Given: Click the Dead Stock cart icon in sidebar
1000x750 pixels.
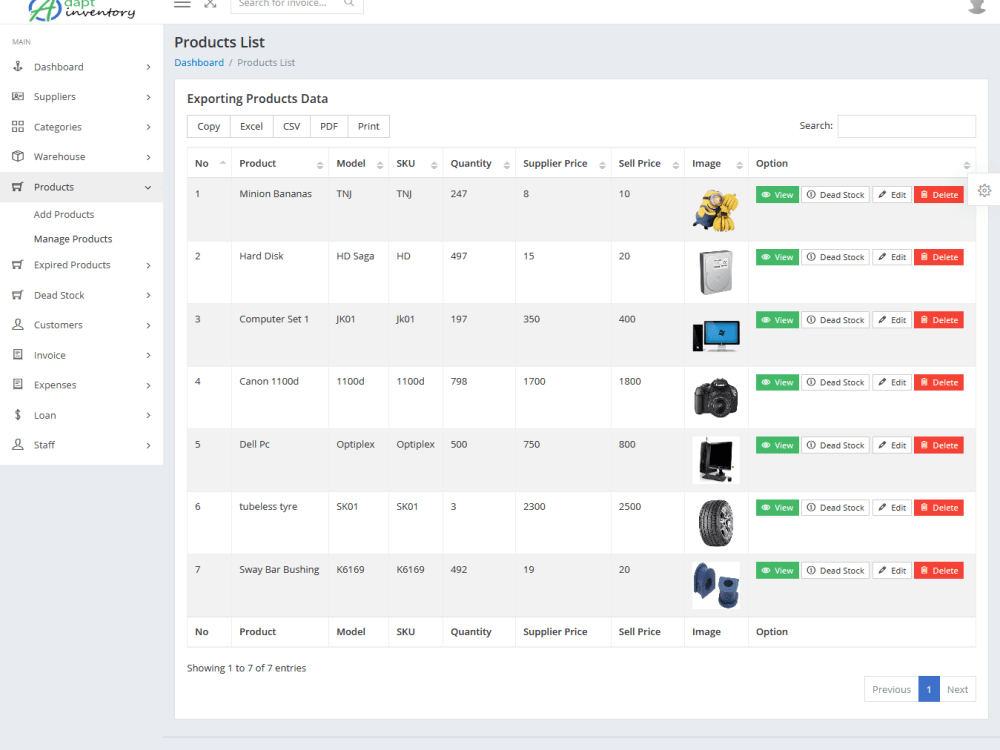Looking at the screenshot, I should pos(18,295).
